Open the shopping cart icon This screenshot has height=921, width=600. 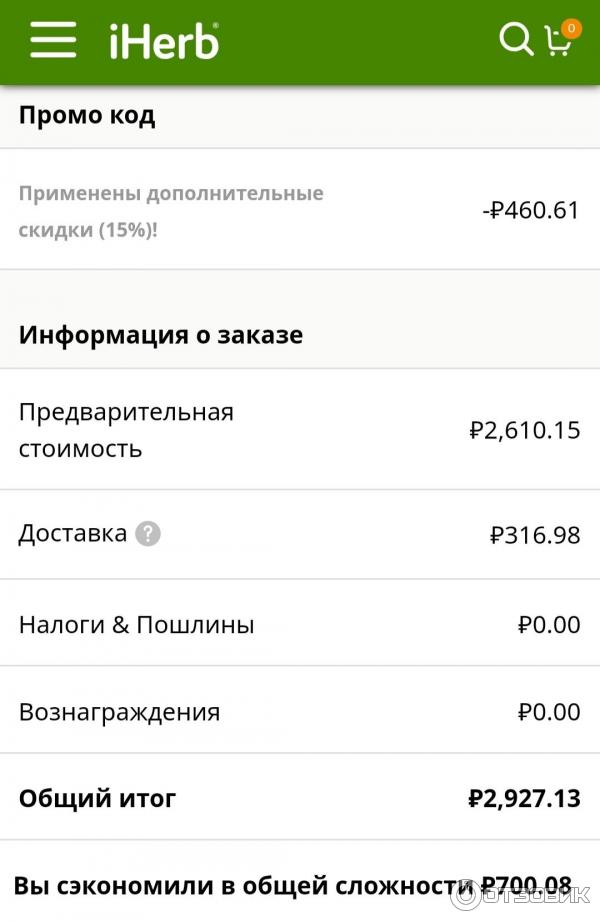[x=557, y=42]
